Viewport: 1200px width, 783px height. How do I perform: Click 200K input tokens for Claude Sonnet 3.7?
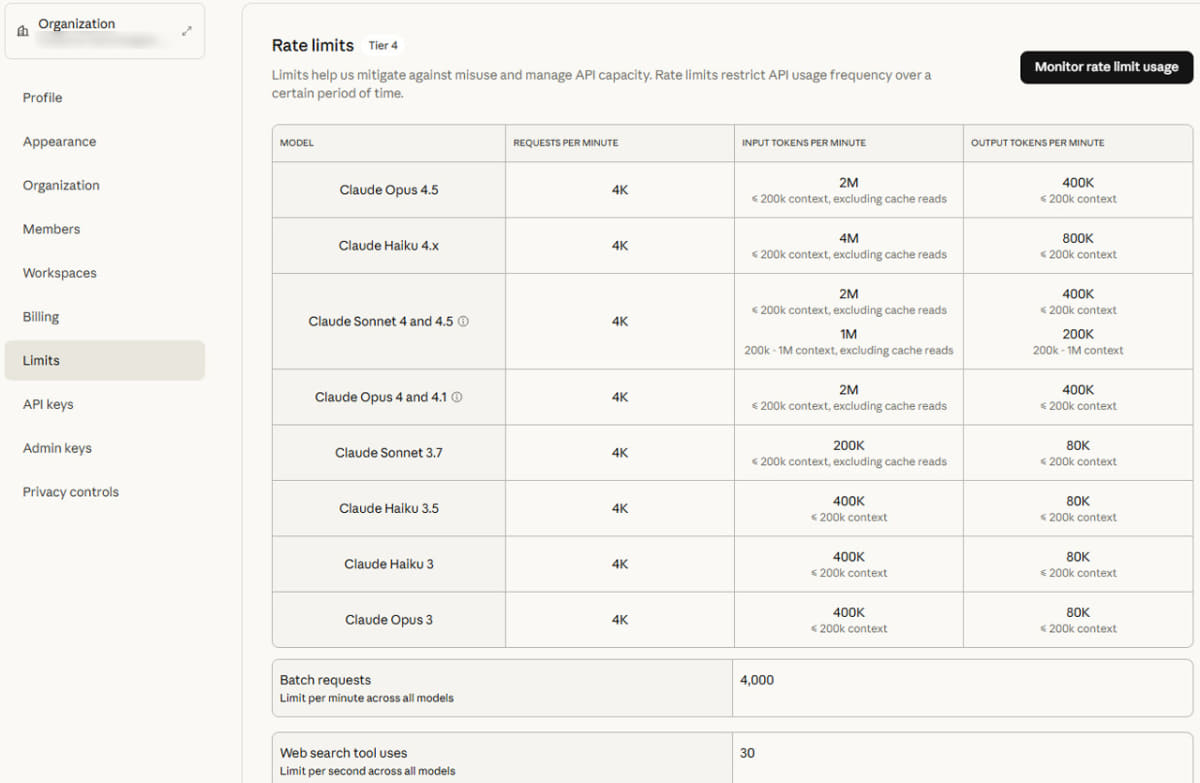pos(849,445)
